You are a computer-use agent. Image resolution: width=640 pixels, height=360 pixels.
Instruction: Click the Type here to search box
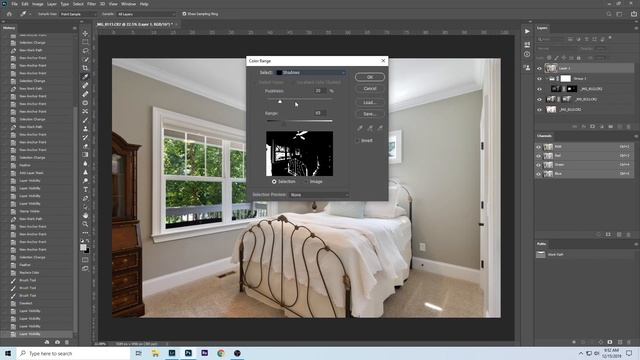pyautogui.click(x=73, y=353)
